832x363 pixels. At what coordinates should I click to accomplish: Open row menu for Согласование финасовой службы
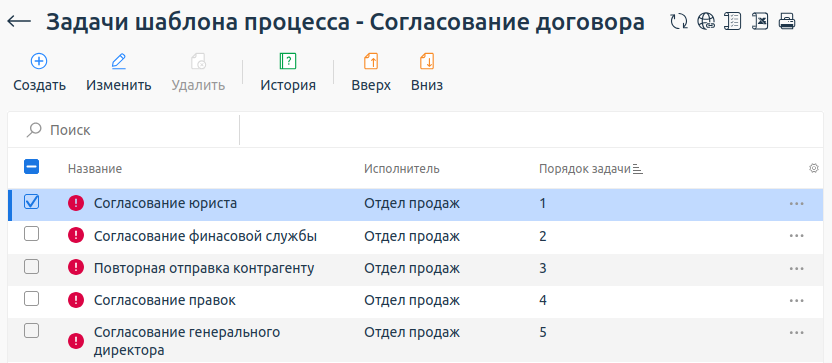coord(796,236)
